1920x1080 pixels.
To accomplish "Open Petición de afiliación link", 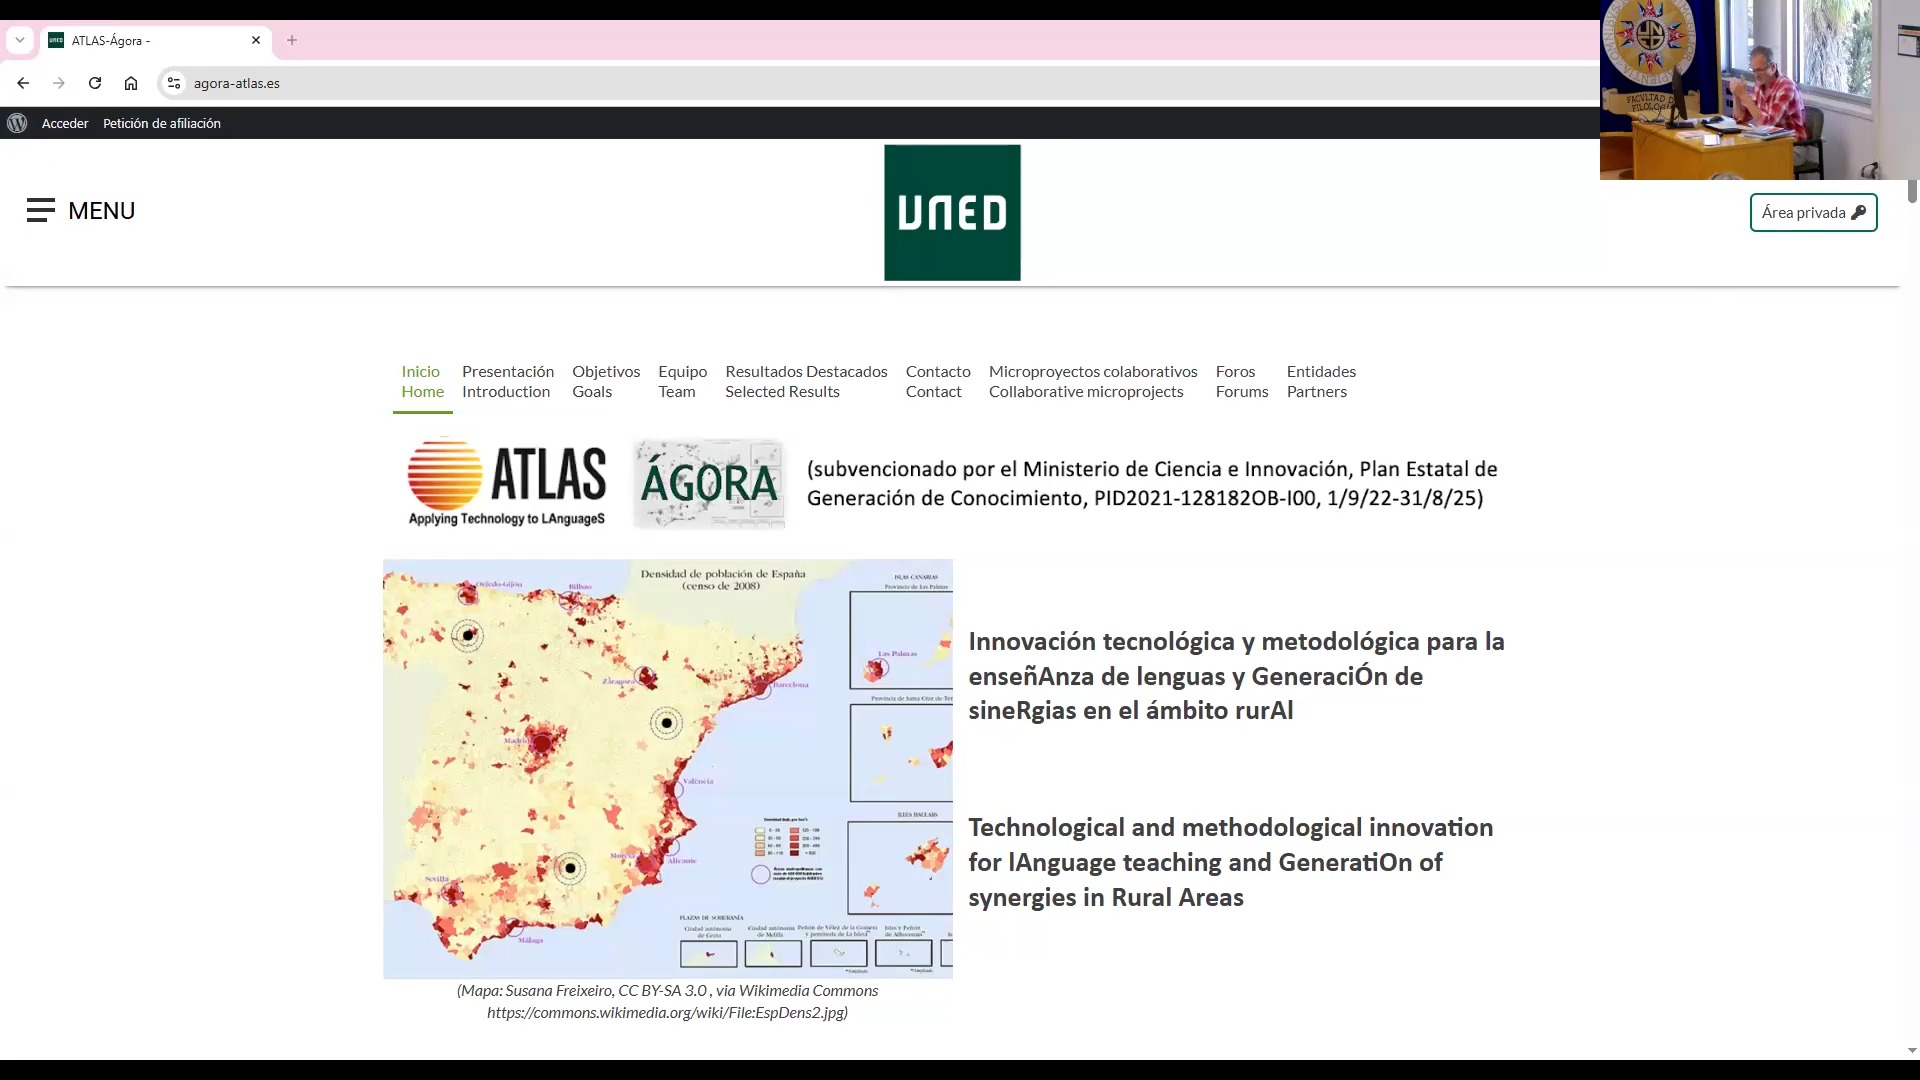I will click(162, 123).
